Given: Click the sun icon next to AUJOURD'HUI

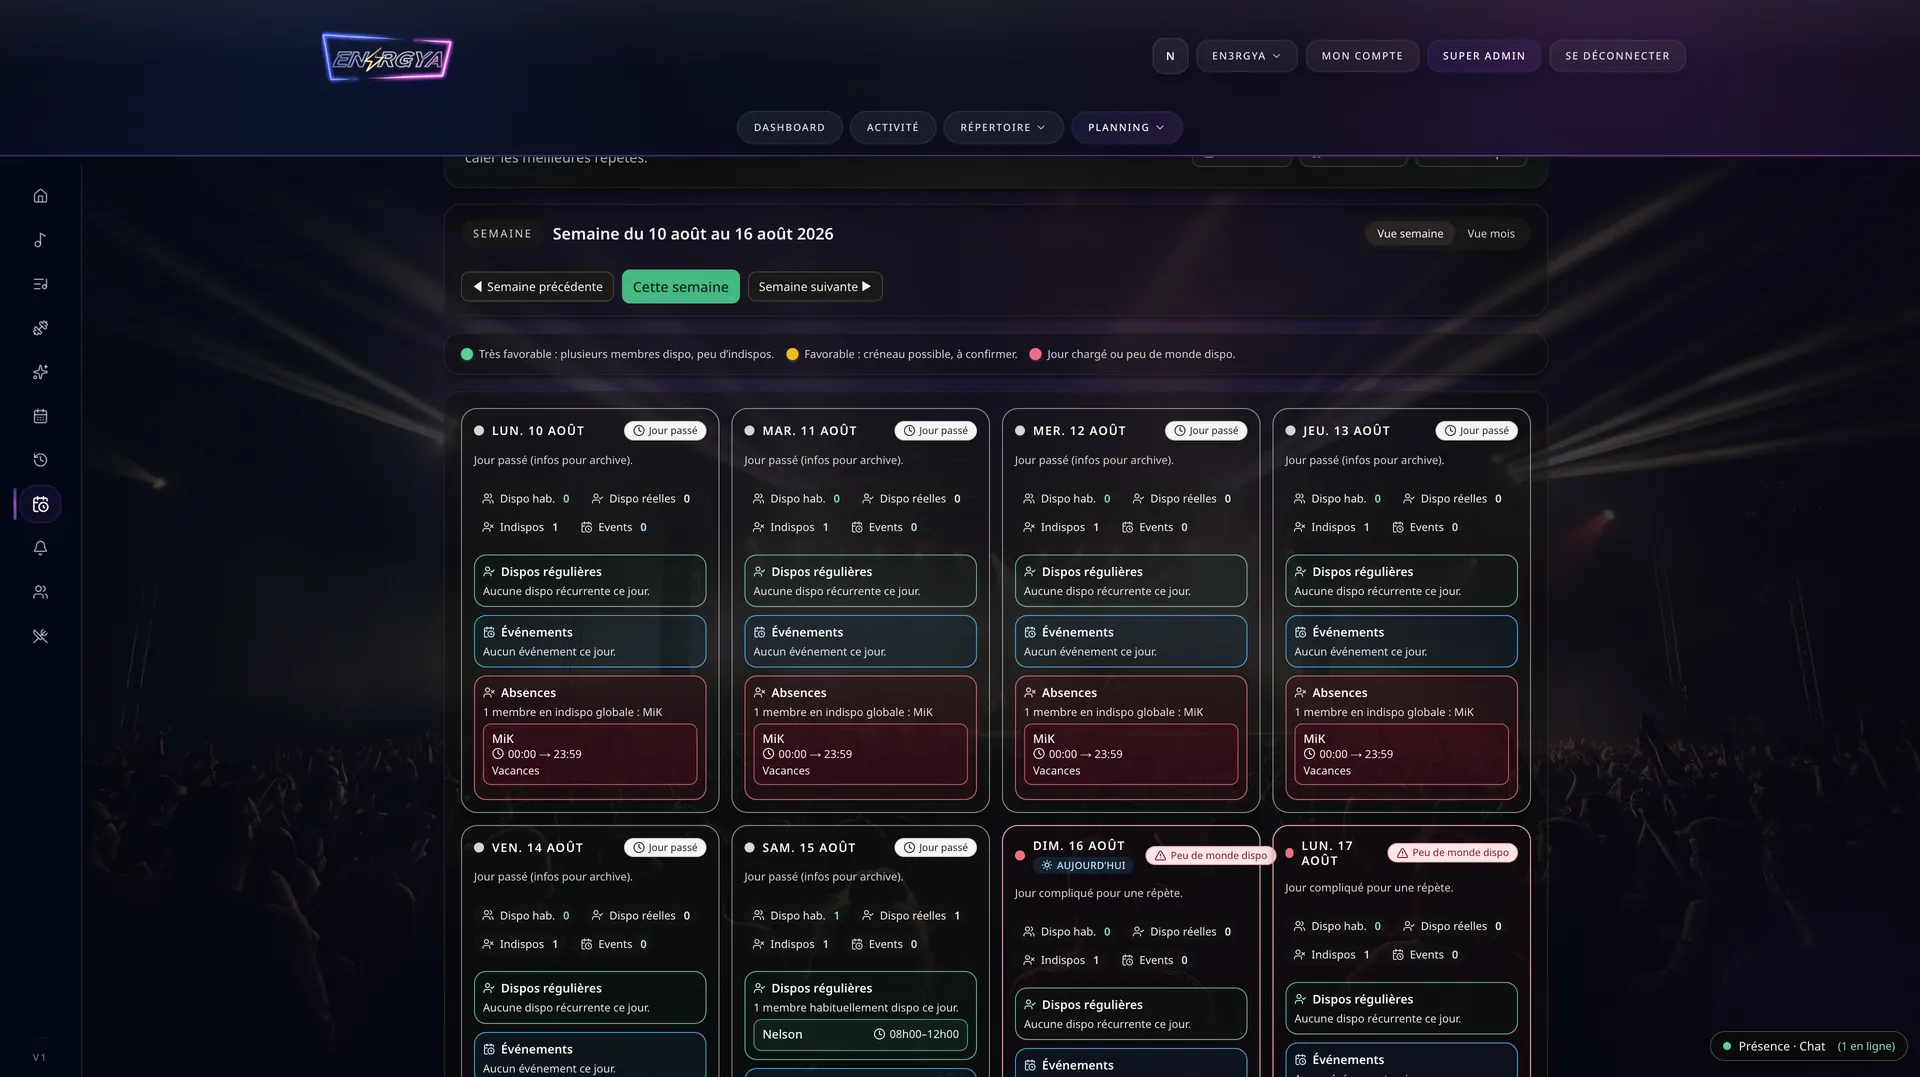Looking at the screenshot, I should (1047, 865).
